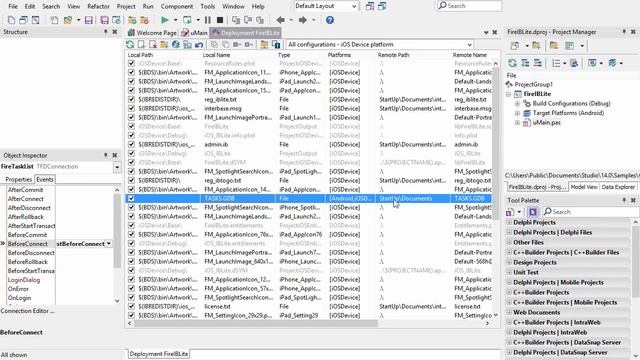Screen dimensions: 640x360
Task: Click the Remove File from Project folder icon
Action: [x=144, y=20]
